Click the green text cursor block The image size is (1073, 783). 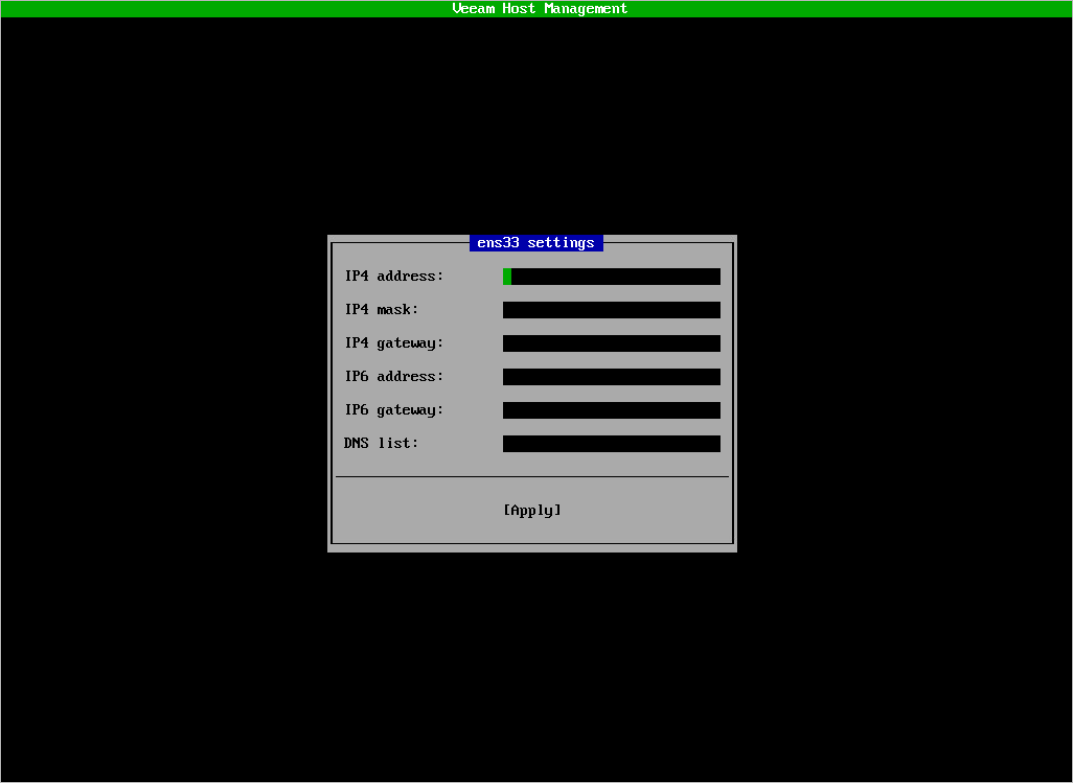(x=507, y=276)
